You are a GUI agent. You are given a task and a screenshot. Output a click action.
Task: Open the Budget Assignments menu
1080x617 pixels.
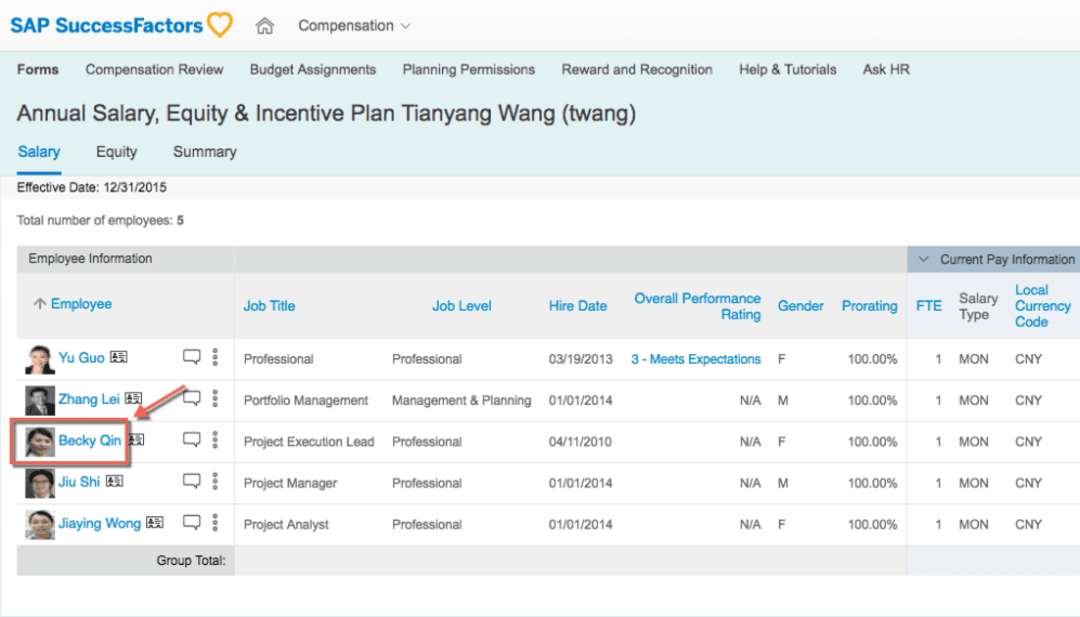point(311,69)
